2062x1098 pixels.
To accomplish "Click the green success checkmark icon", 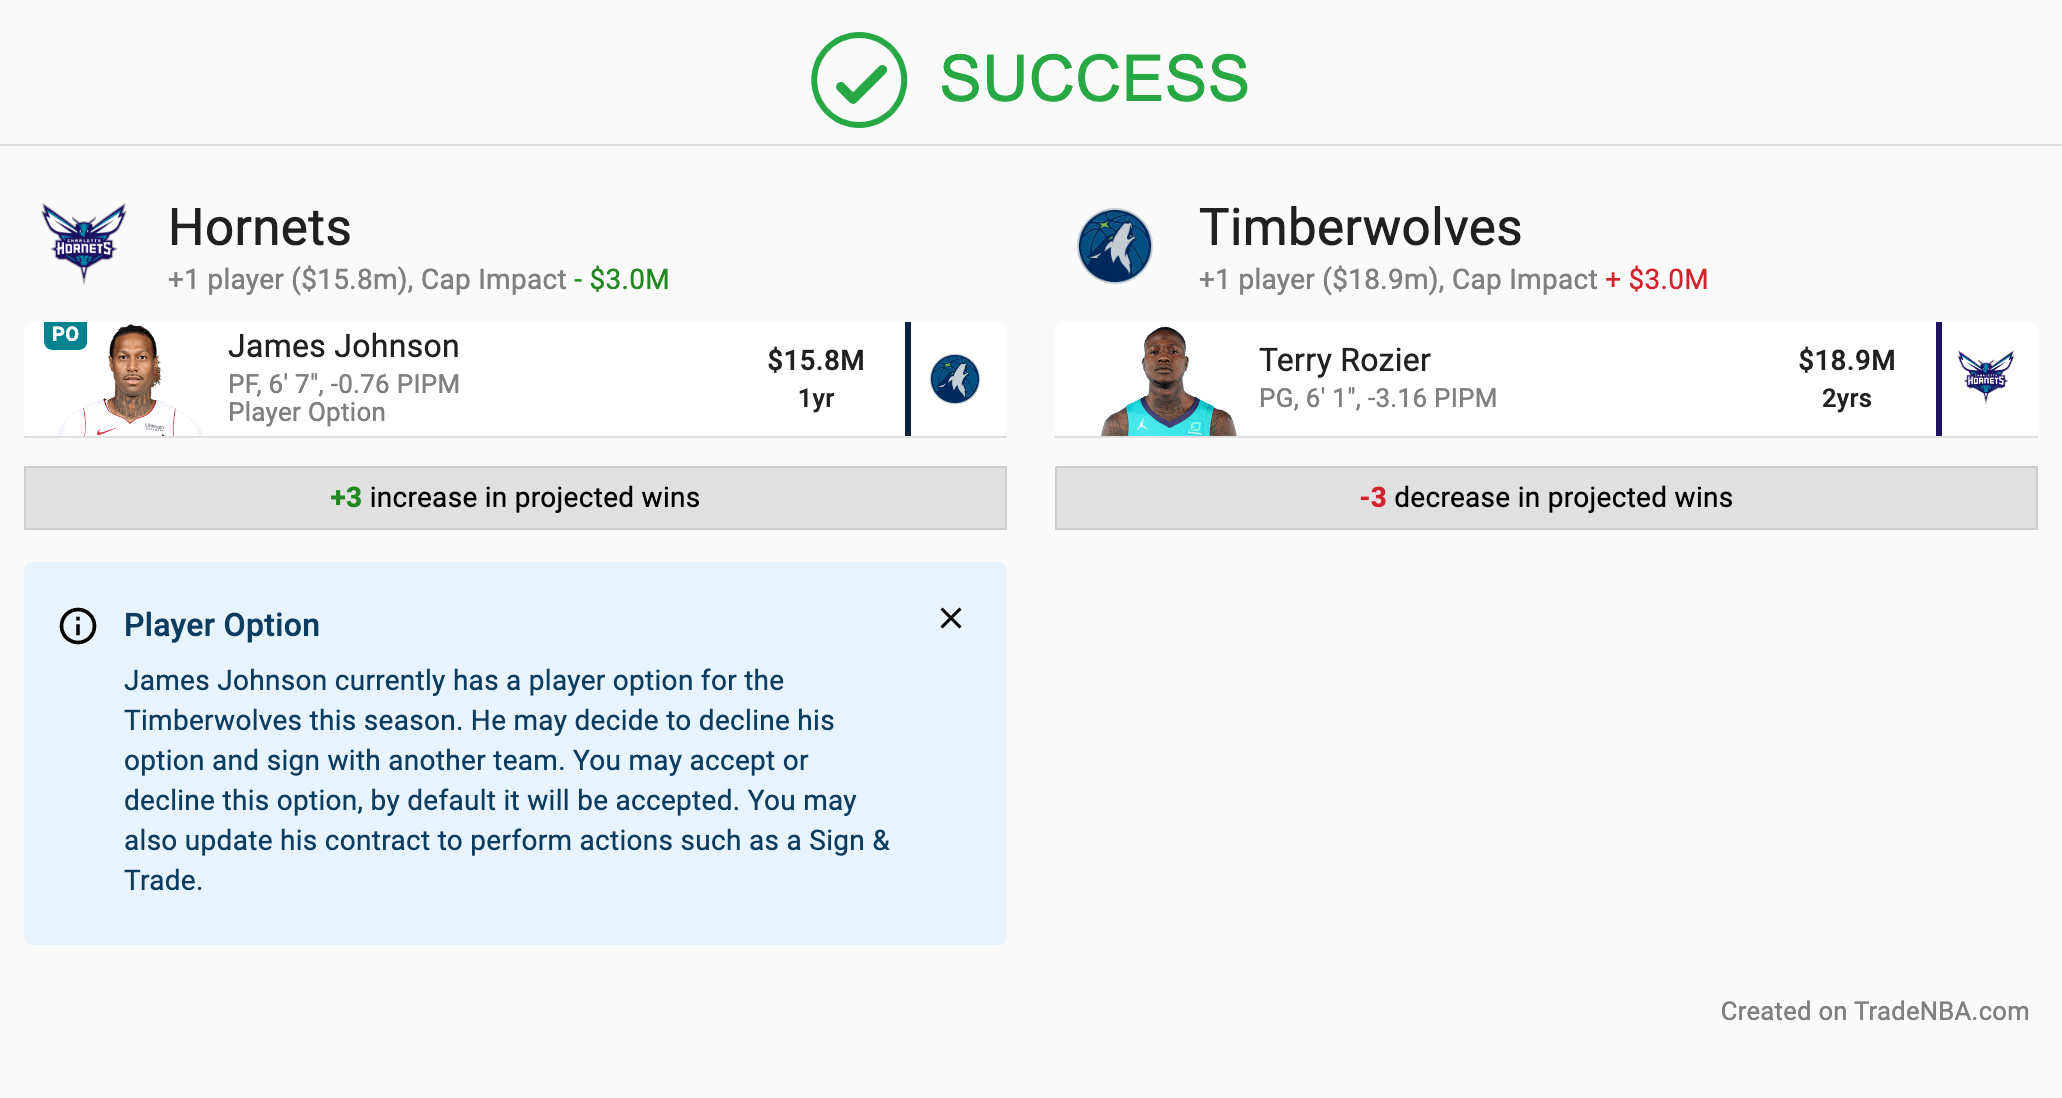I will tap(859, 80).
